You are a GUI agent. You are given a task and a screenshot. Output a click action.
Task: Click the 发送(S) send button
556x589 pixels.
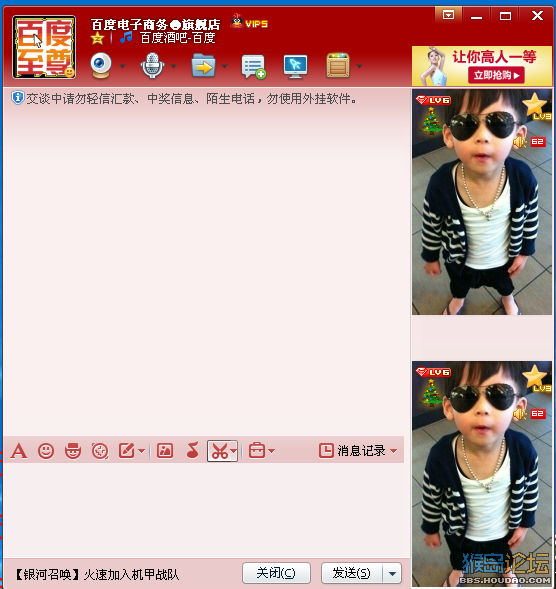tap(352, 573)
